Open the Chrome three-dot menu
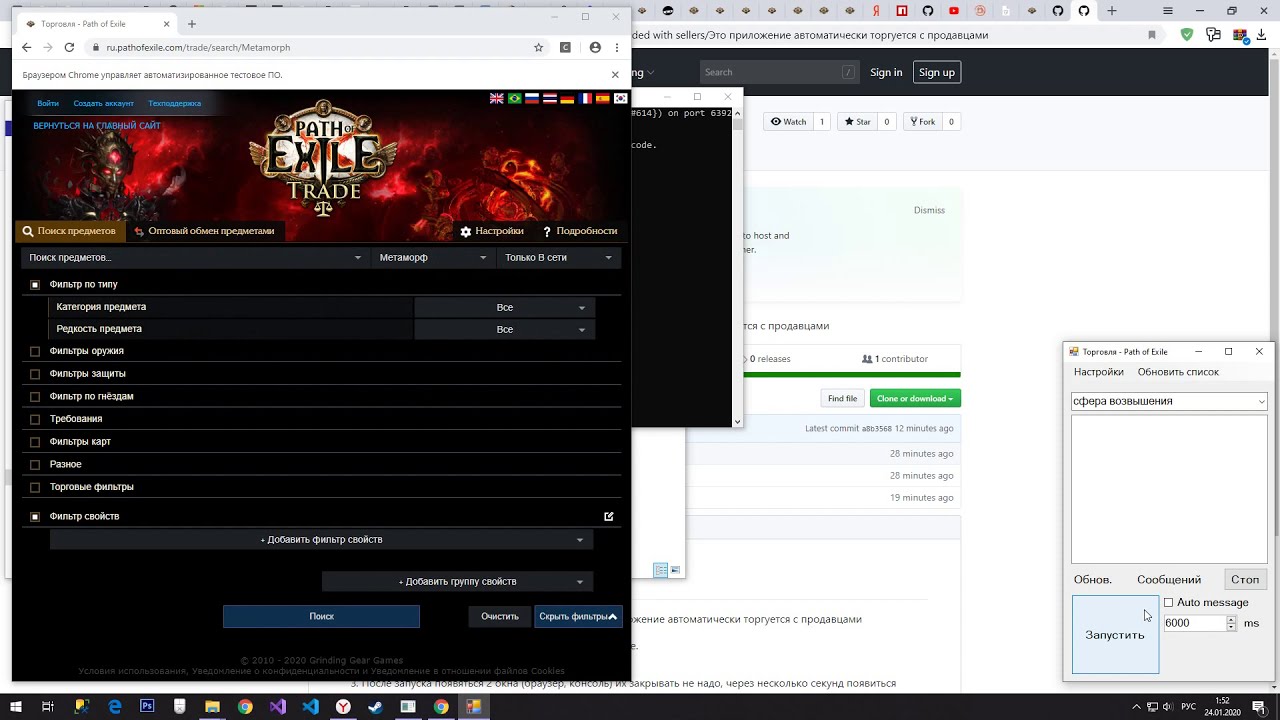 coord(616,47)
